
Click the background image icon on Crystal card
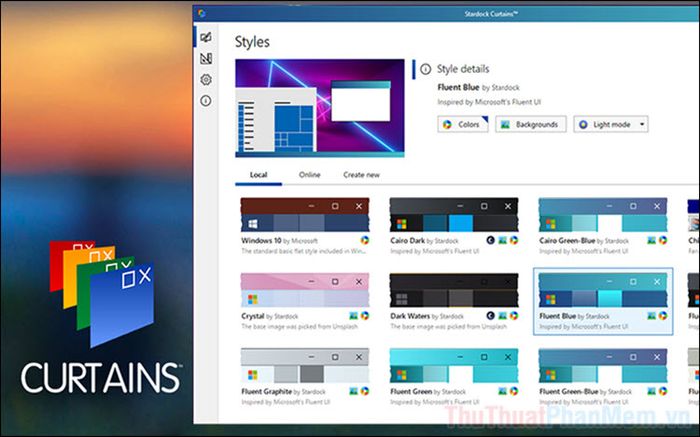tap(353, 316)
